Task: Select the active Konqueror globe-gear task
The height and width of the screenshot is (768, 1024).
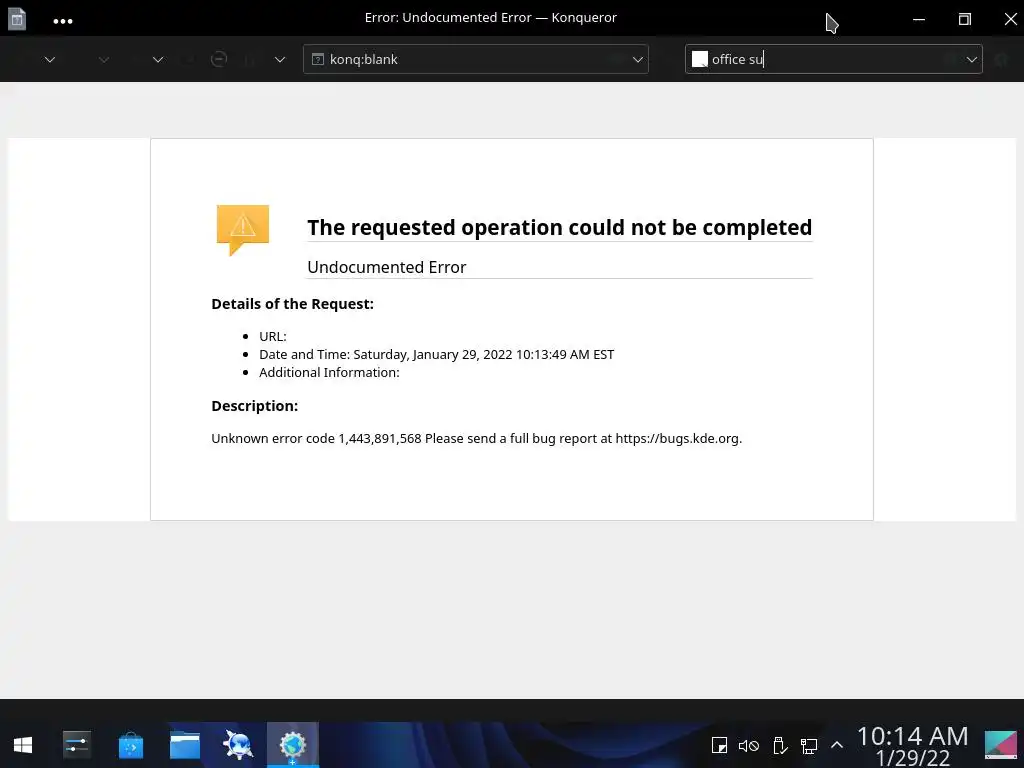Action: pos(293,744)
